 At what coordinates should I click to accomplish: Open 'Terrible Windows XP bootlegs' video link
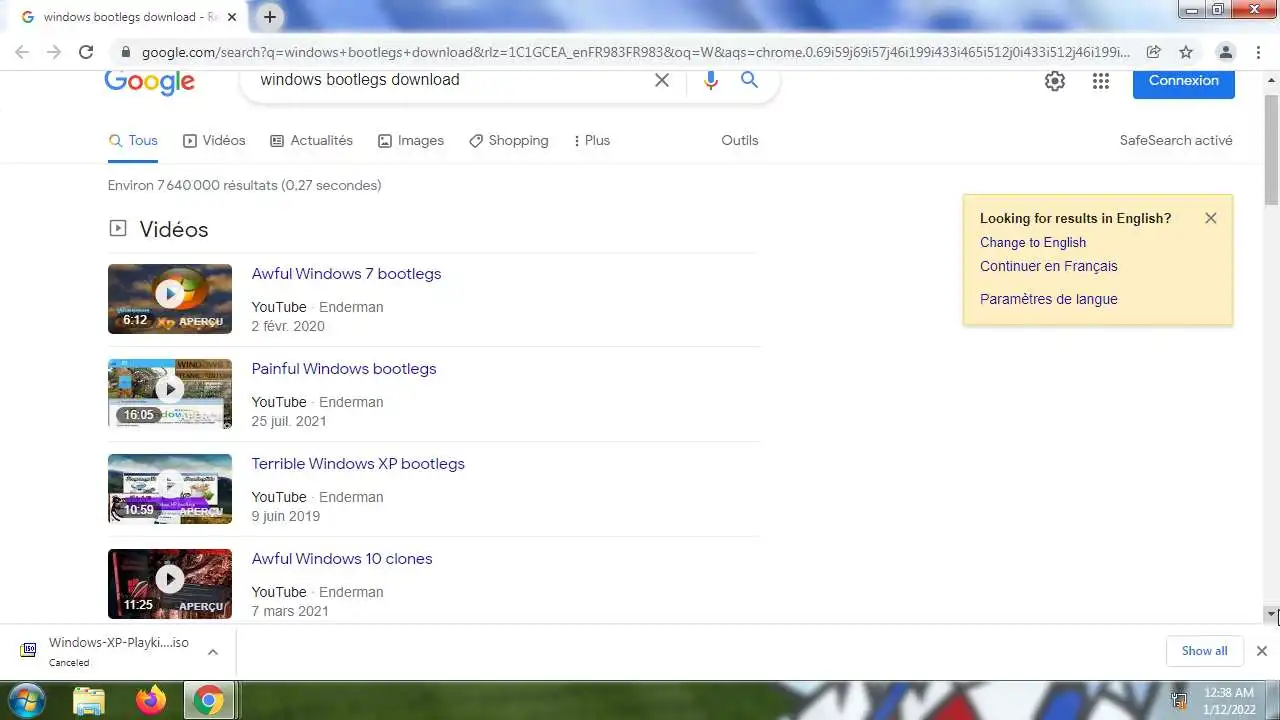click(x=358, y=464)
